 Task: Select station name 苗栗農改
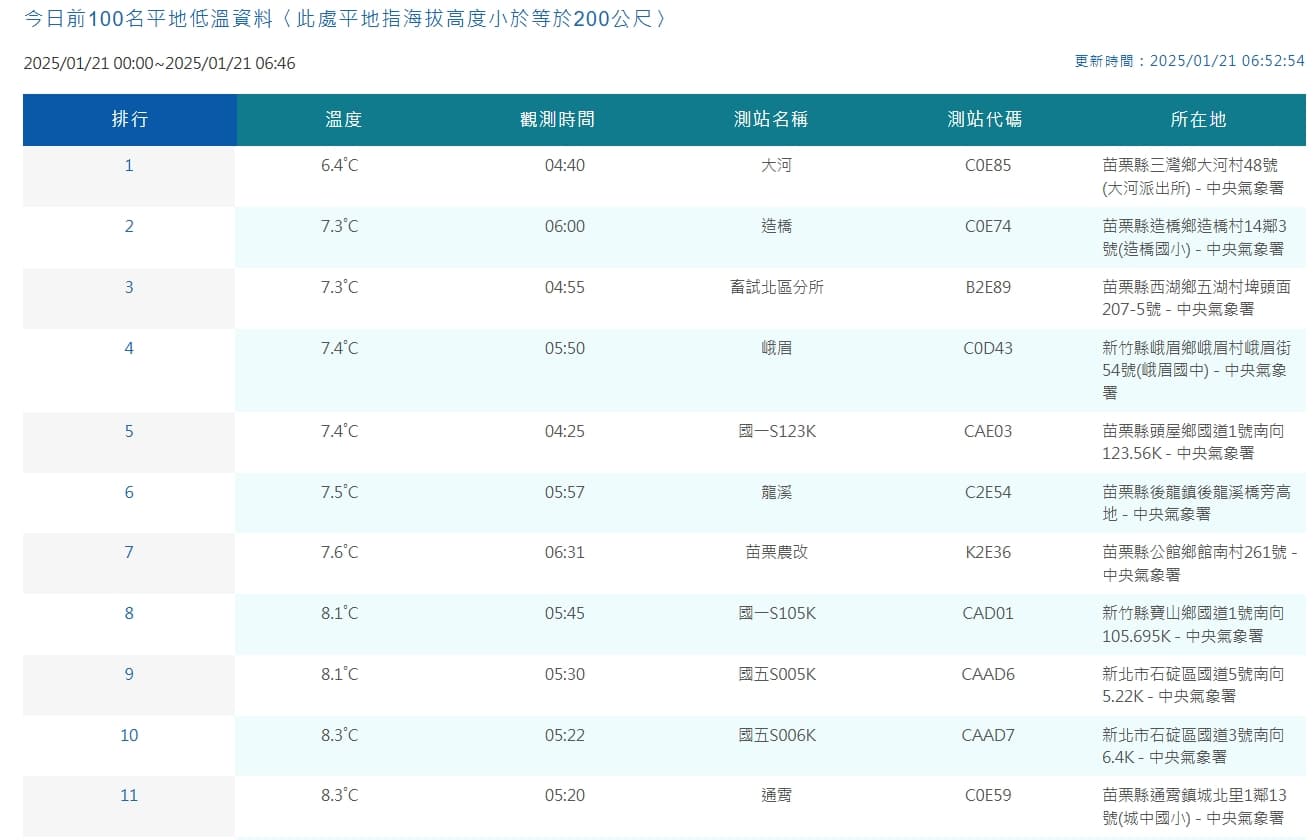coord(777,552)
